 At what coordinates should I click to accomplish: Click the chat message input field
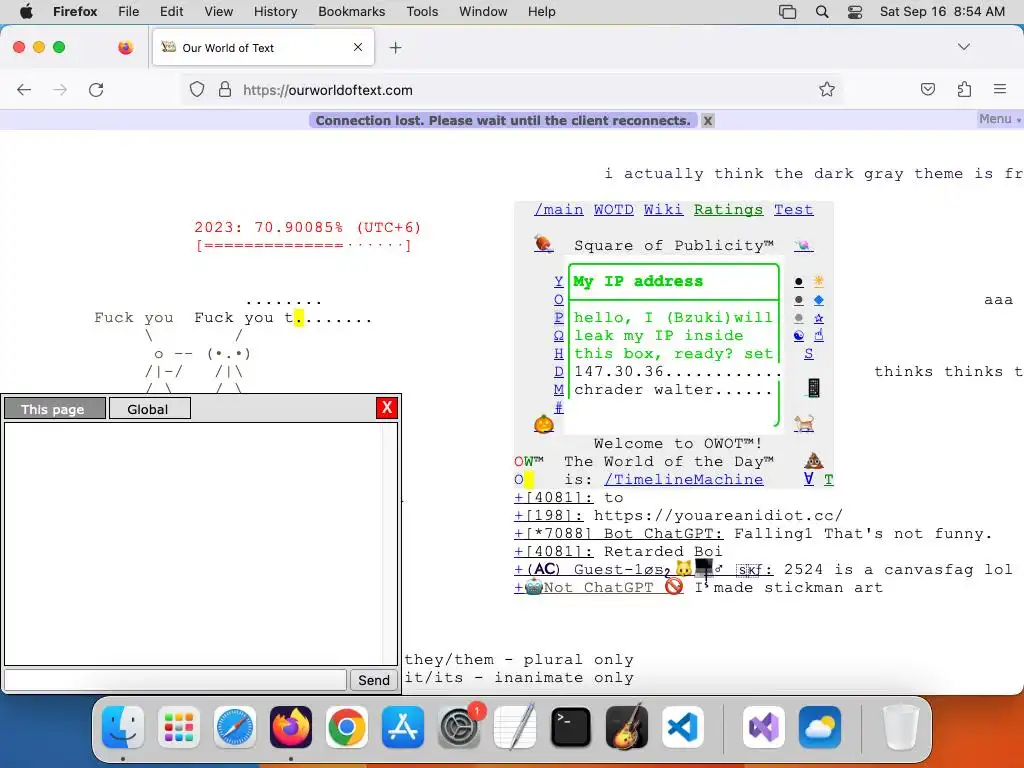click(x=175, y=680)
